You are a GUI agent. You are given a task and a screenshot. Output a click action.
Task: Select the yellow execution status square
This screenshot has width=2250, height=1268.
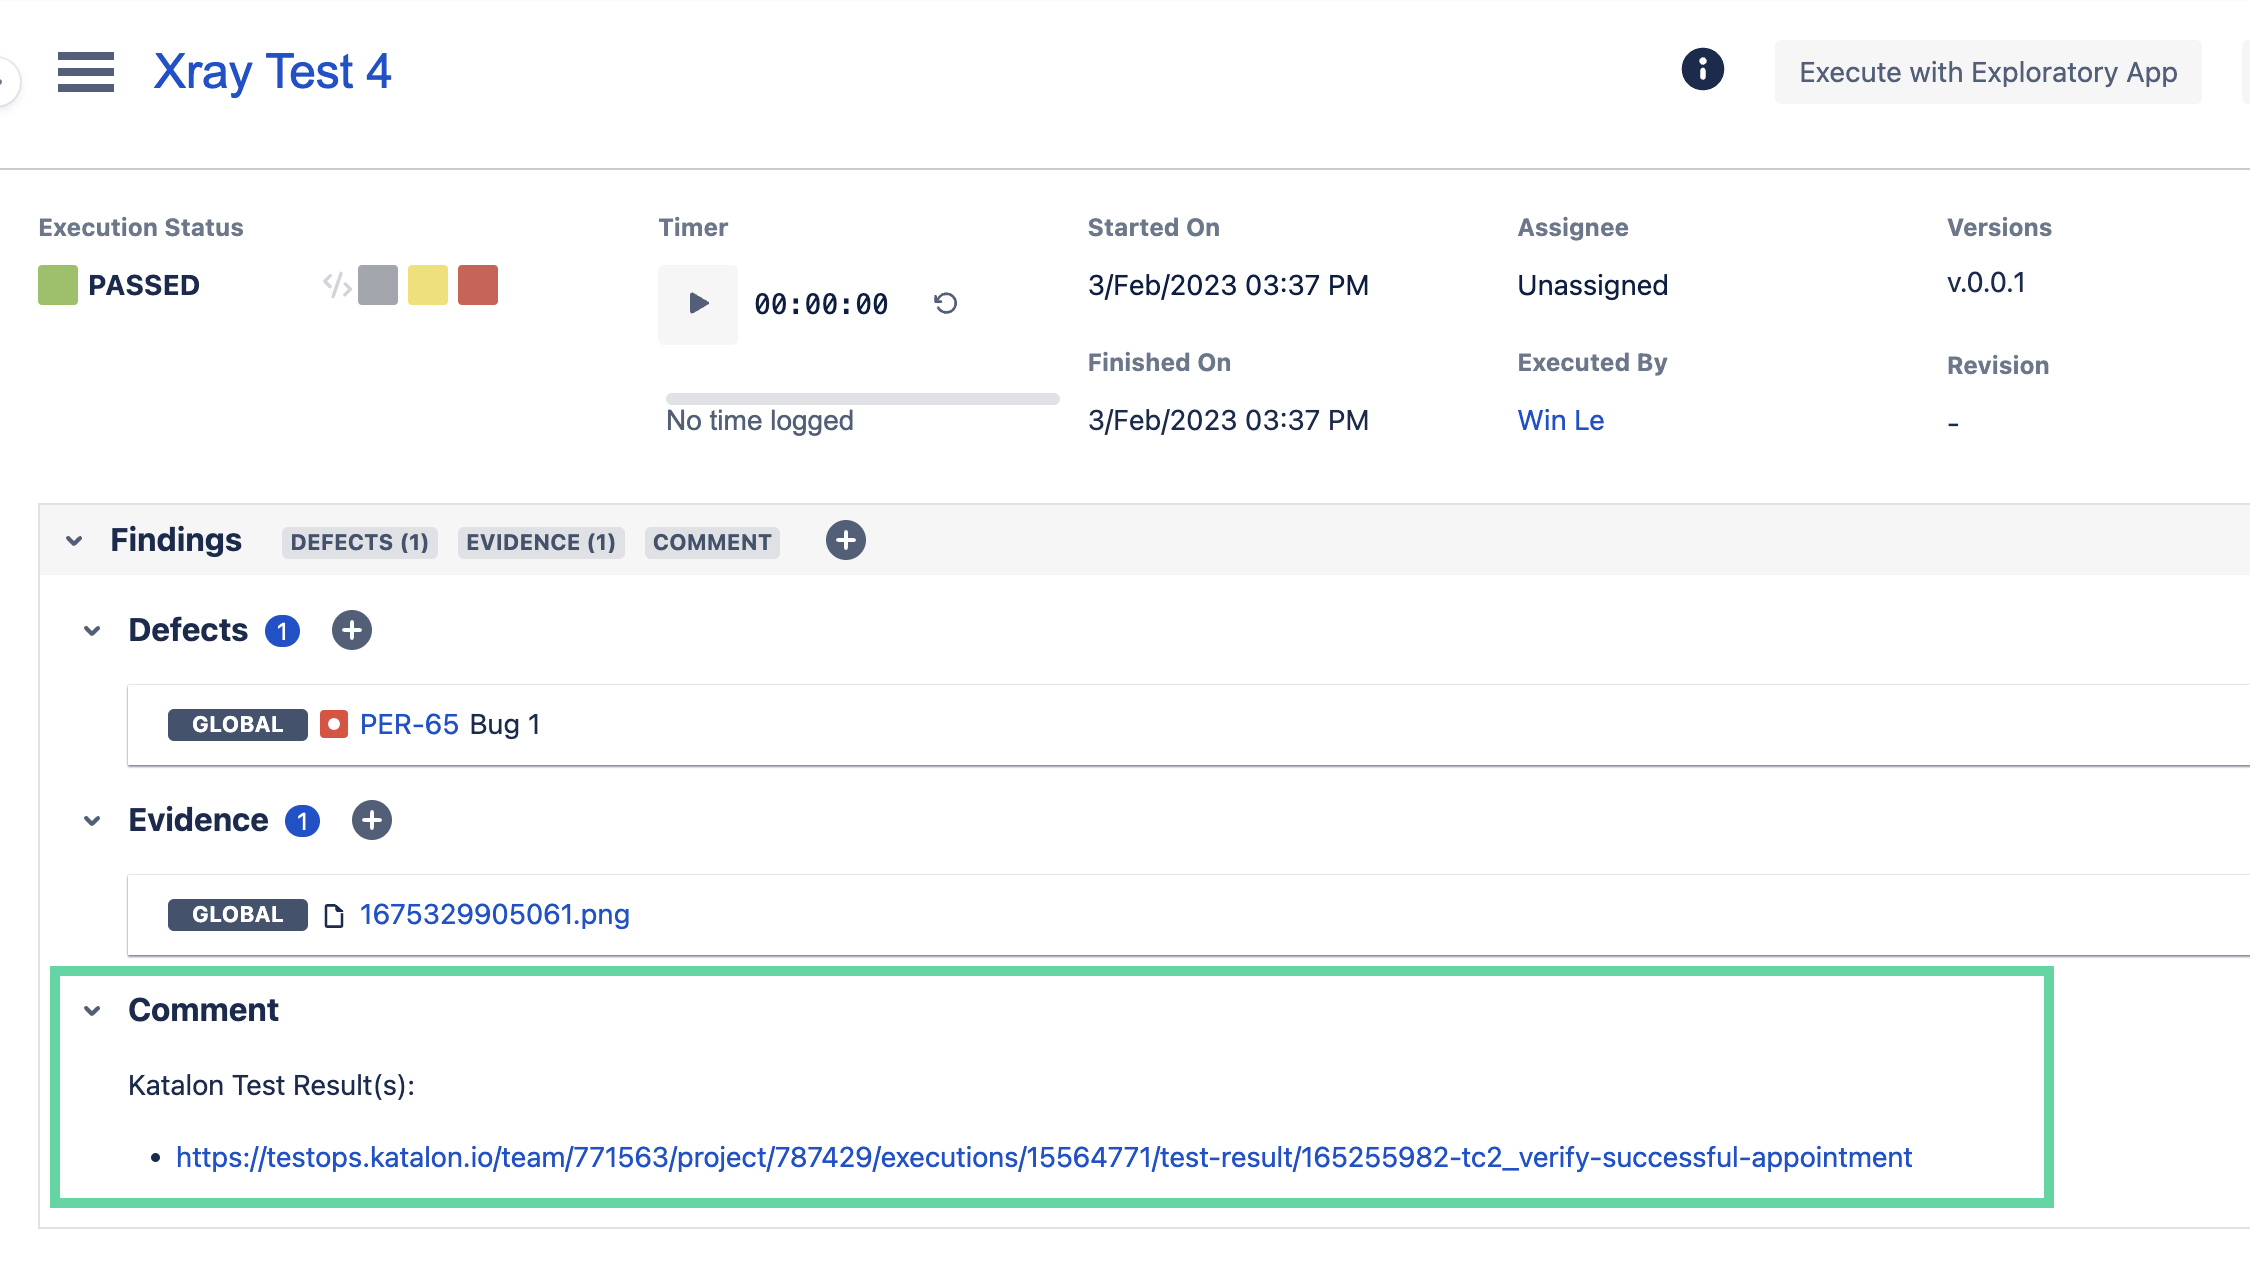click(428, 285)
